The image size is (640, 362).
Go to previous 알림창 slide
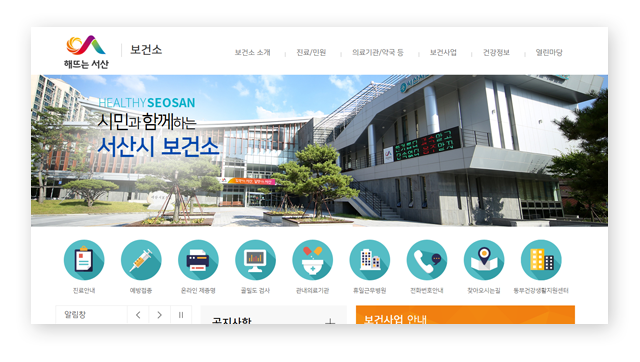click(x=138, y=315)
